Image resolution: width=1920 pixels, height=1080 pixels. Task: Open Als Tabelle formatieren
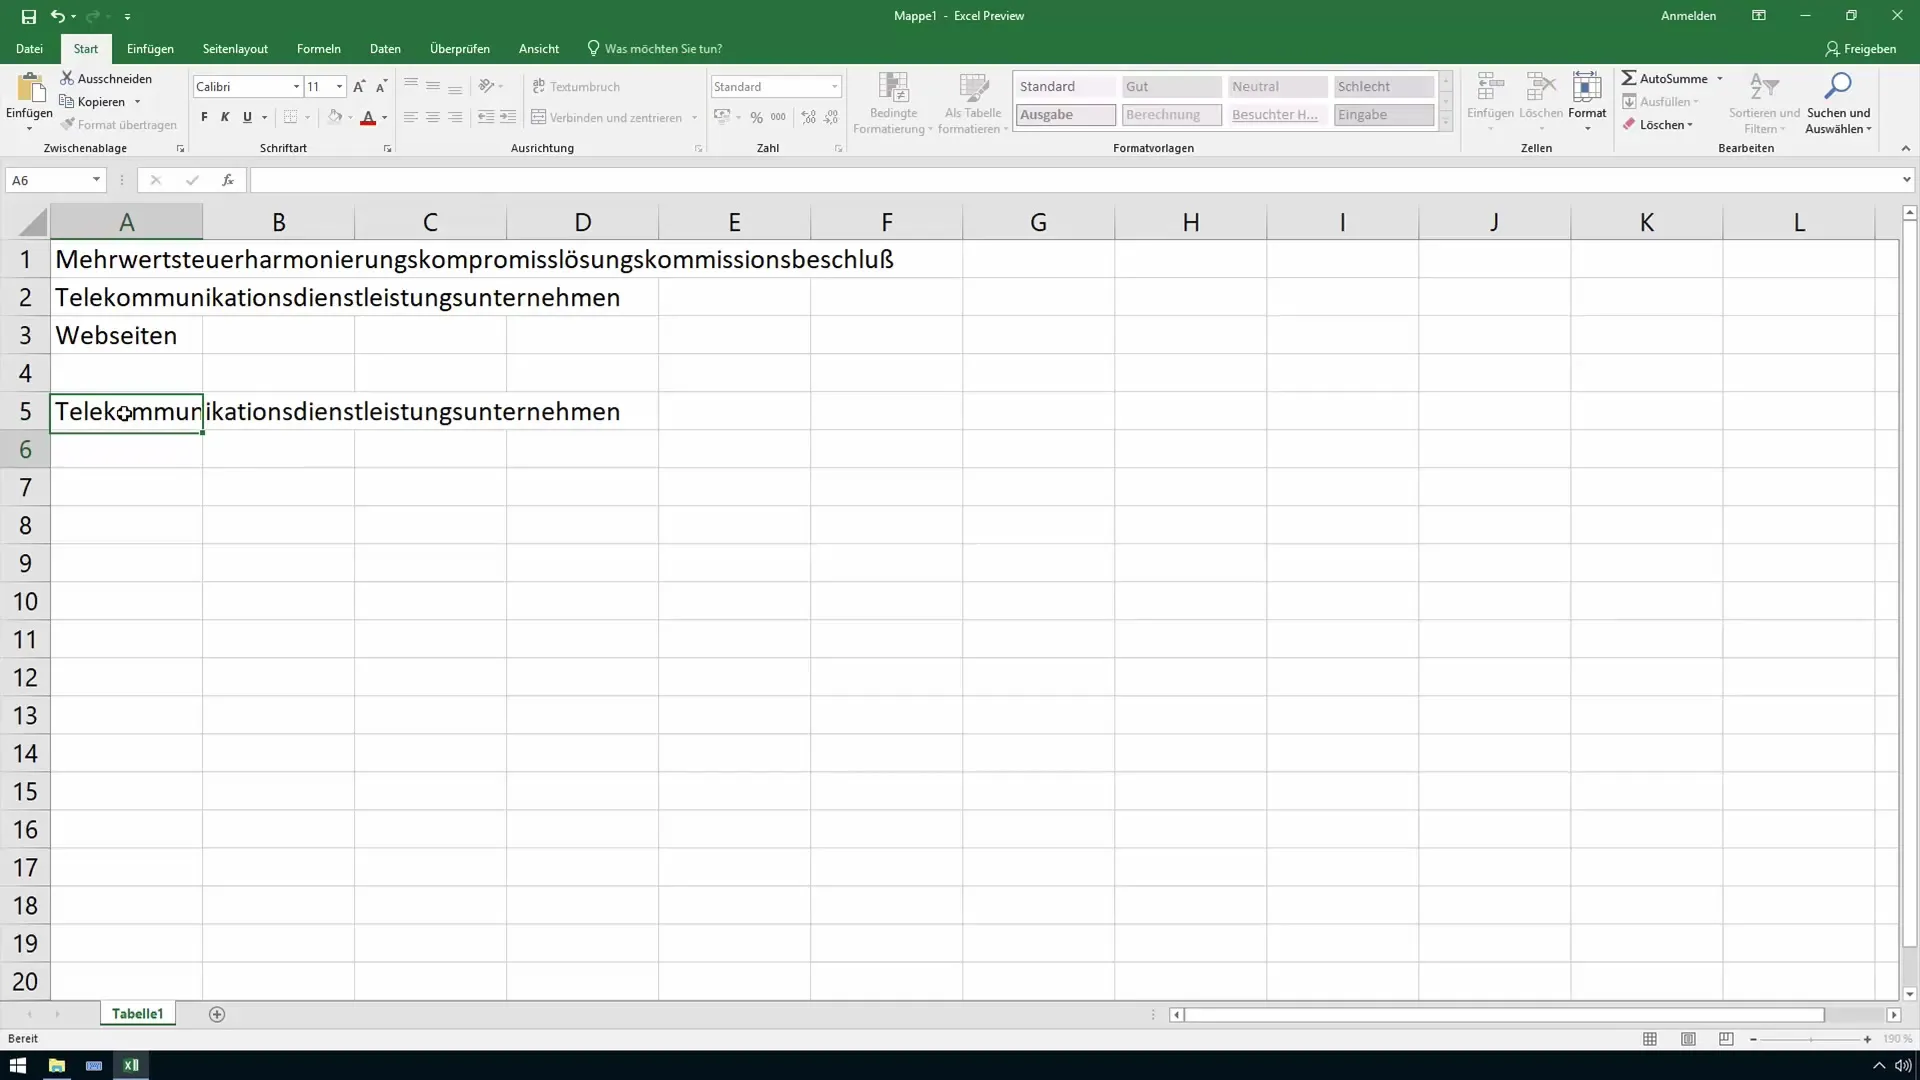[x=973, y=103]
